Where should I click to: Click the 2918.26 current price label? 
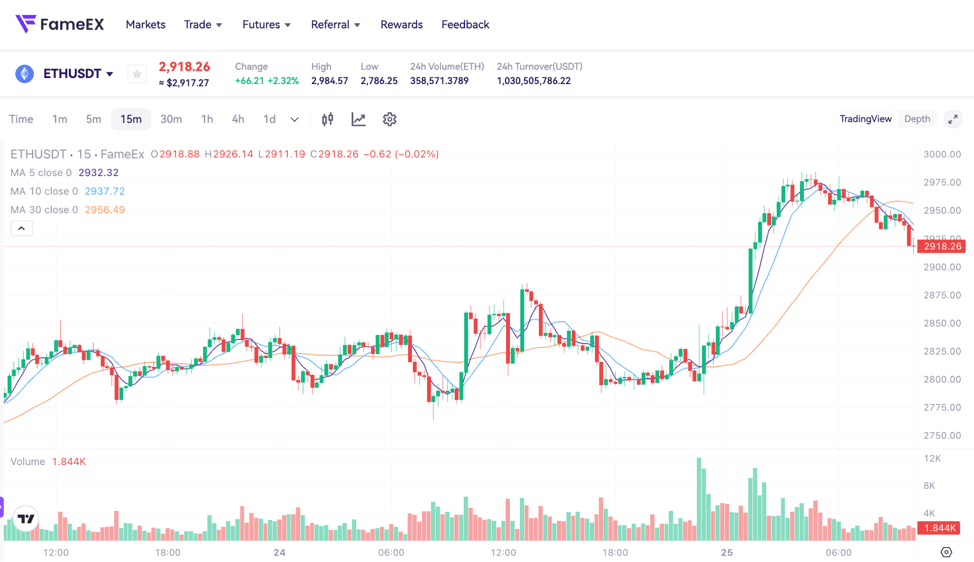tap(941, 246)
